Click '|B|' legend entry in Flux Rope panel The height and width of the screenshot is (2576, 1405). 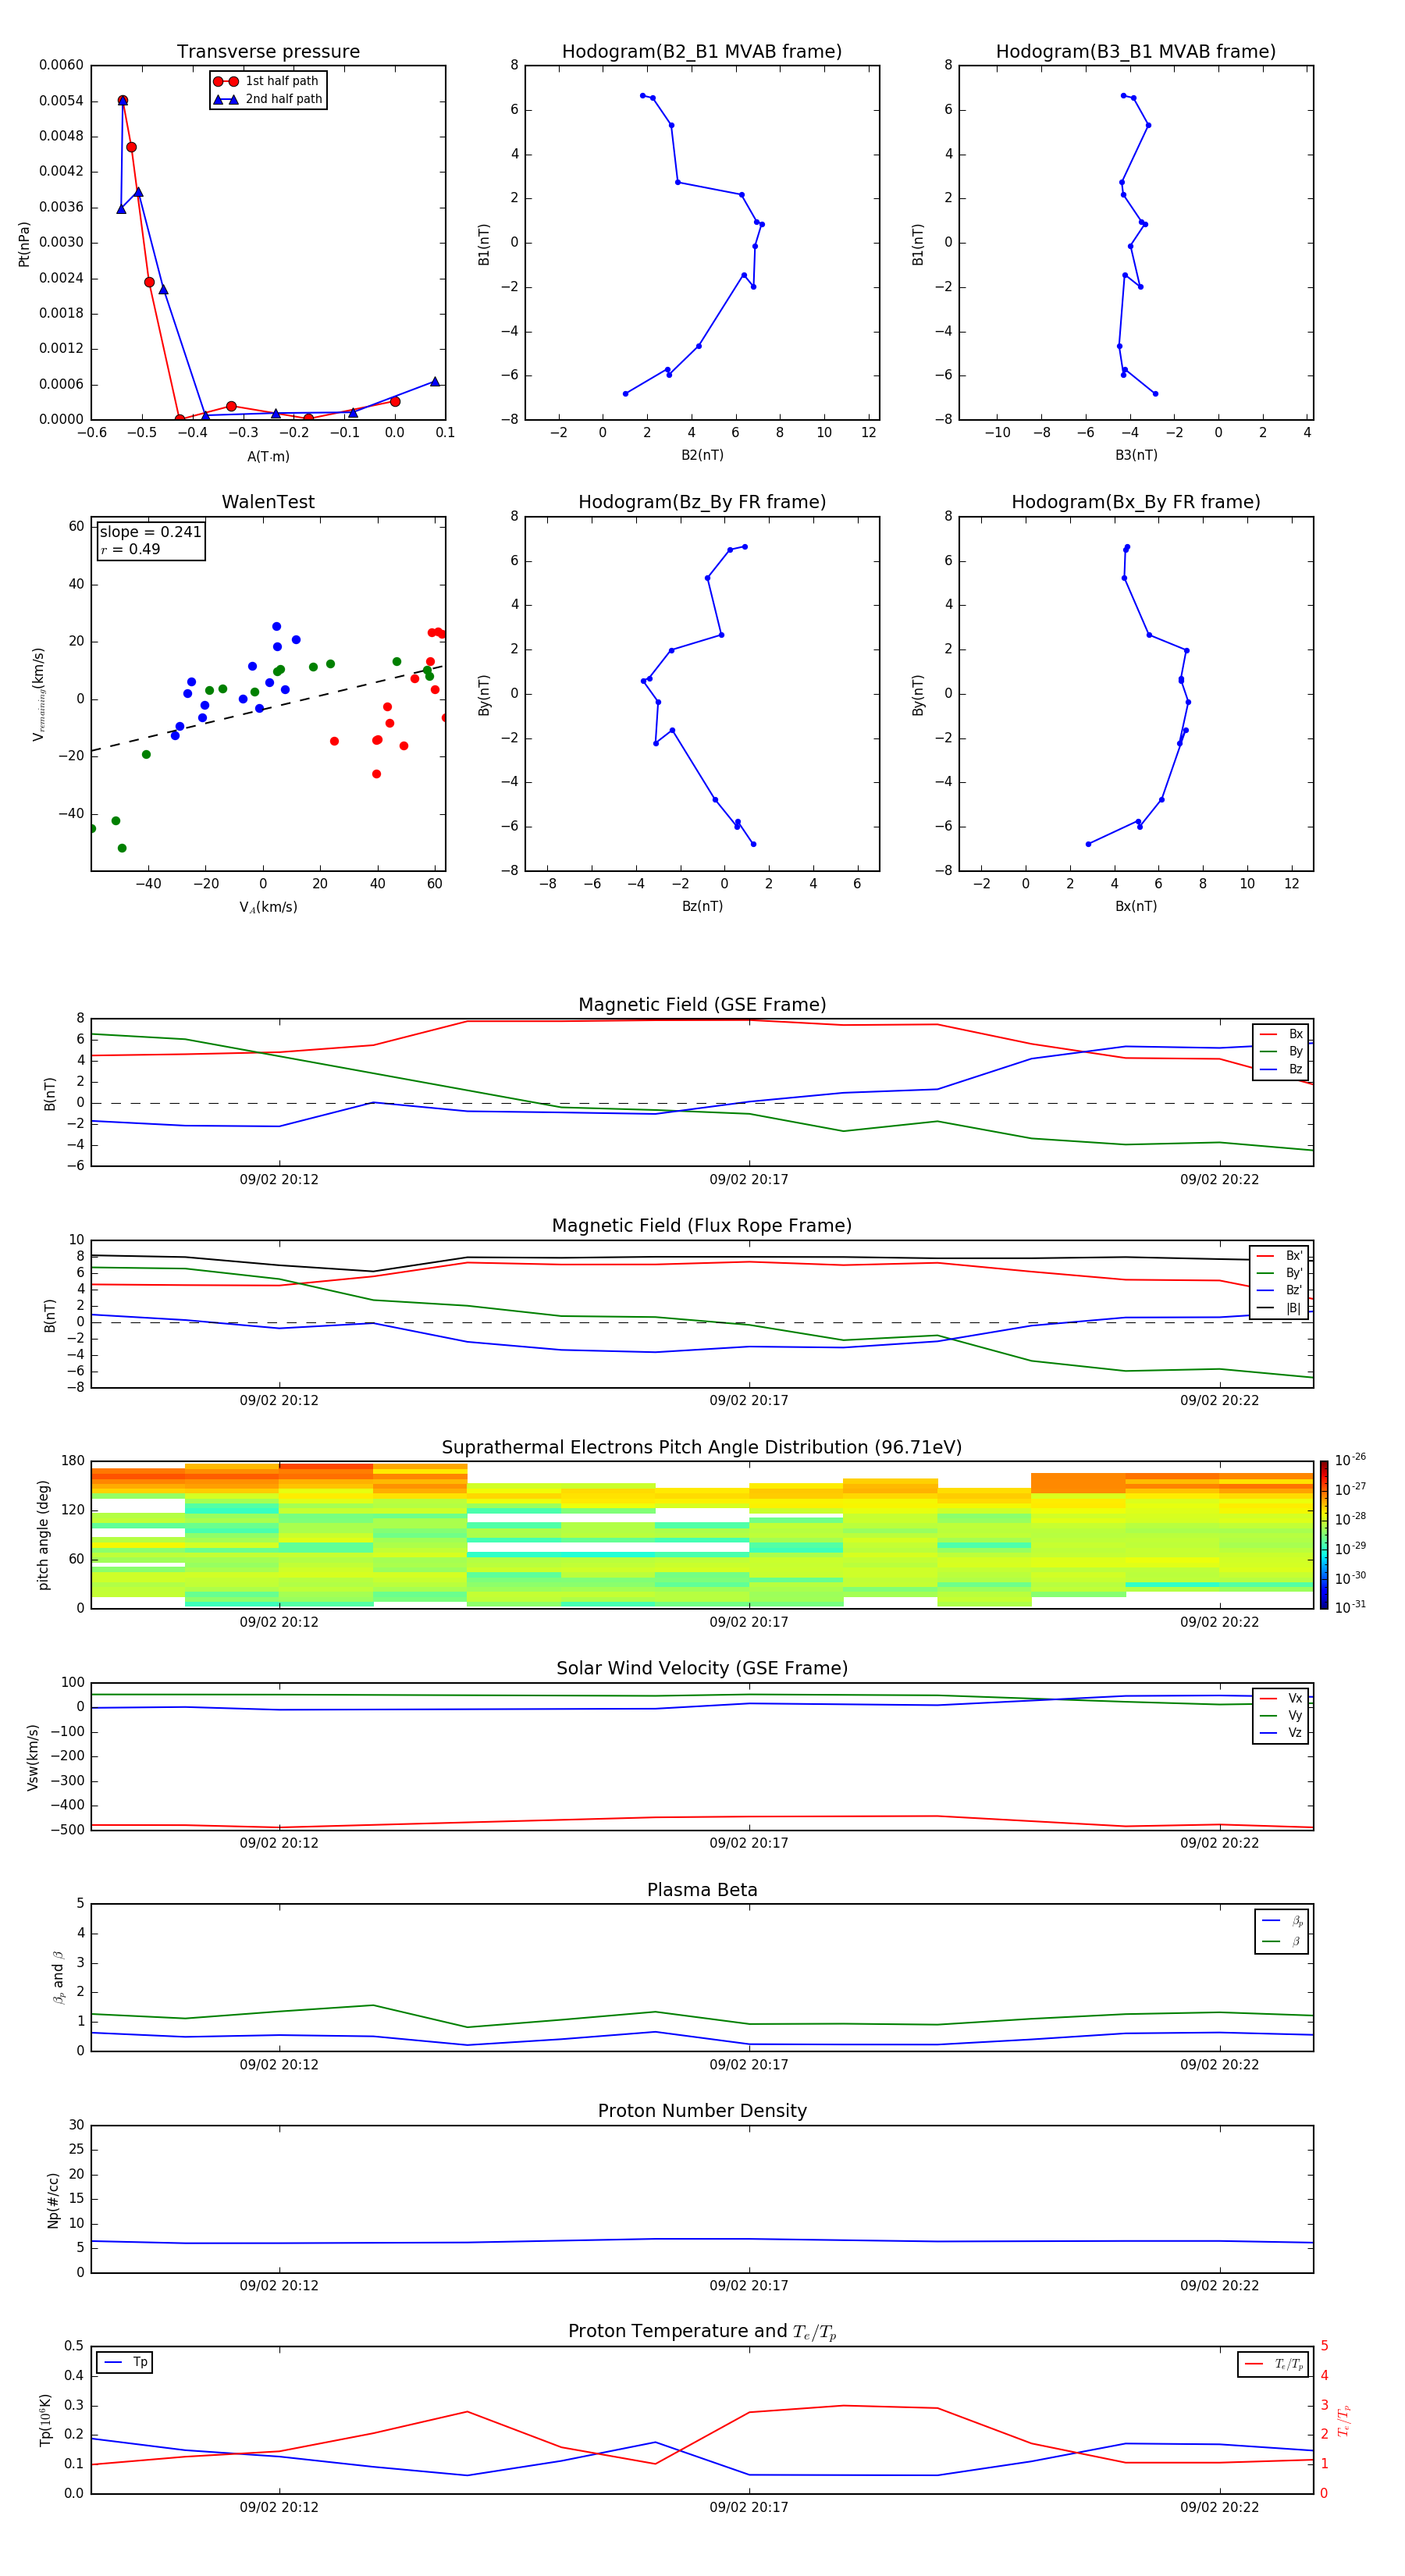tap(1280, 1308)
